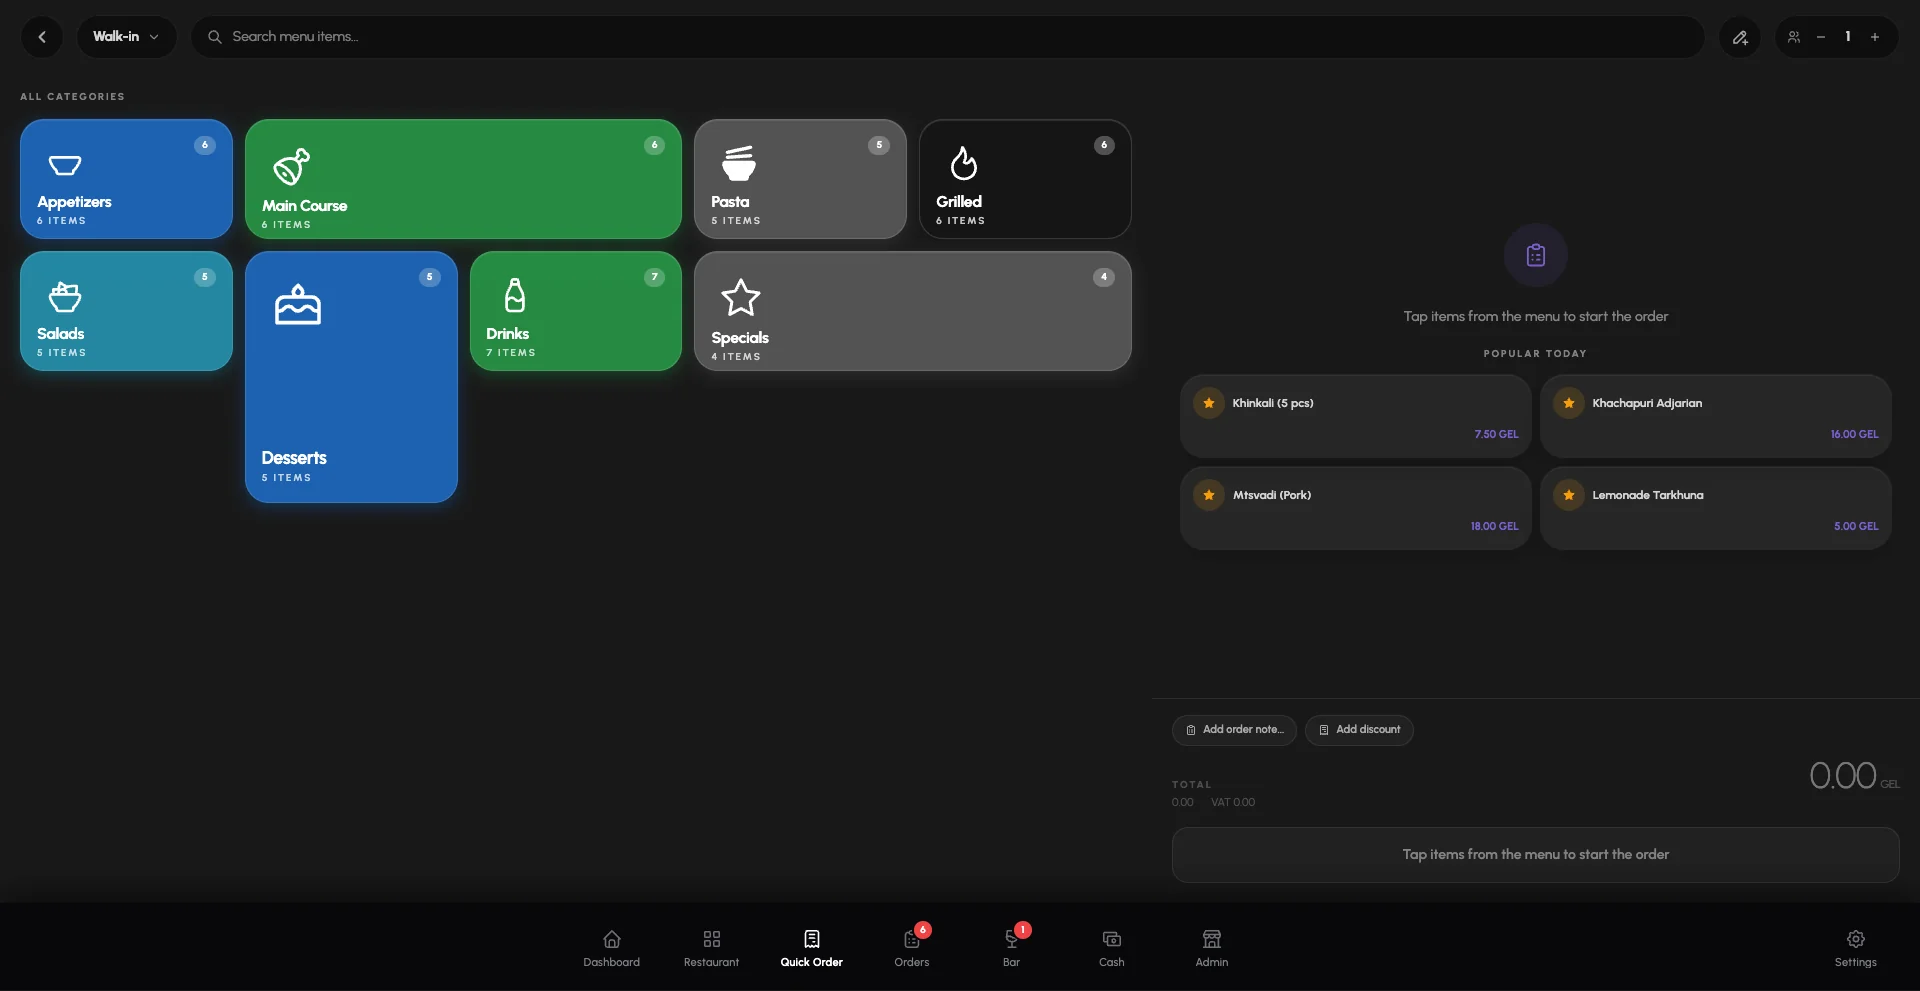The height and width of the screenshot is (991, 1920).
Task: Add Khinkali (5 pcs) to the order
Action: [x=1356, y=416]
